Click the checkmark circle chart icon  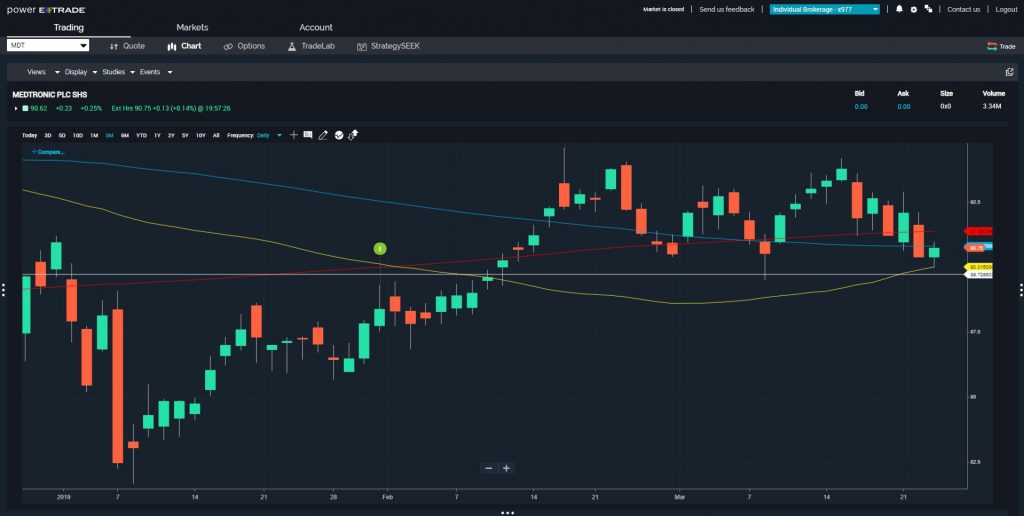339,135
